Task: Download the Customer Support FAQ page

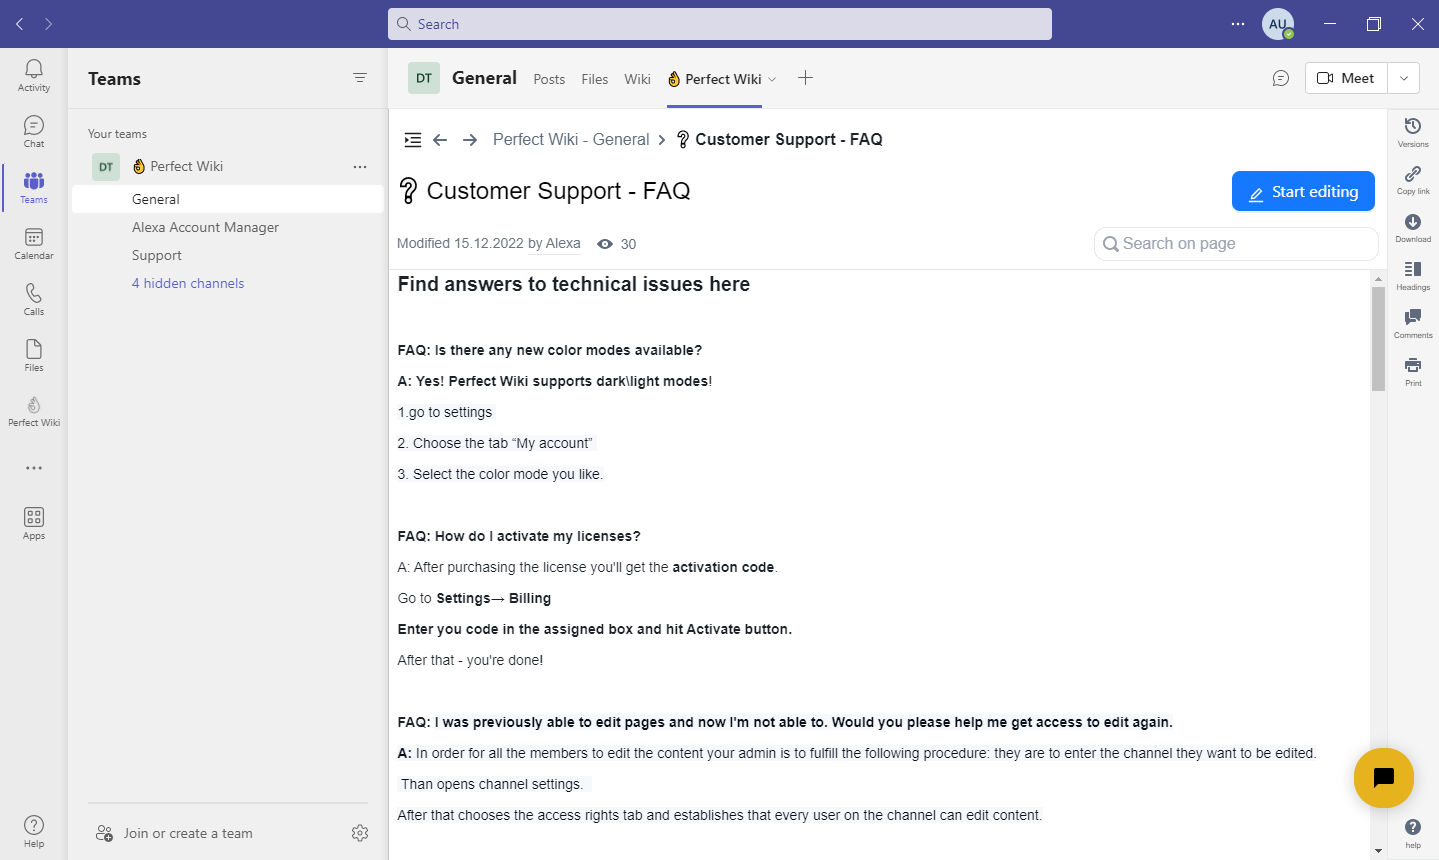Action: 1412,226
